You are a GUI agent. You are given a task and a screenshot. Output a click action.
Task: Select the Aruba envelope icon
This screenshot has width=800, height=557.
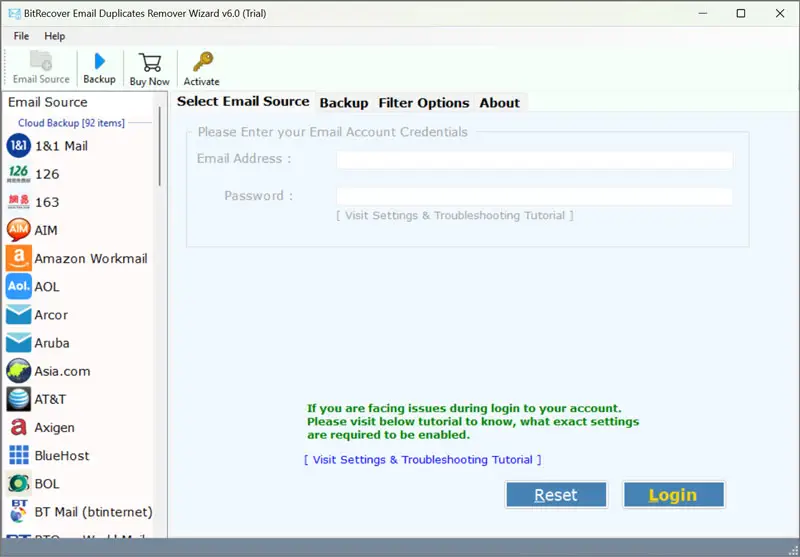point(18,343)
